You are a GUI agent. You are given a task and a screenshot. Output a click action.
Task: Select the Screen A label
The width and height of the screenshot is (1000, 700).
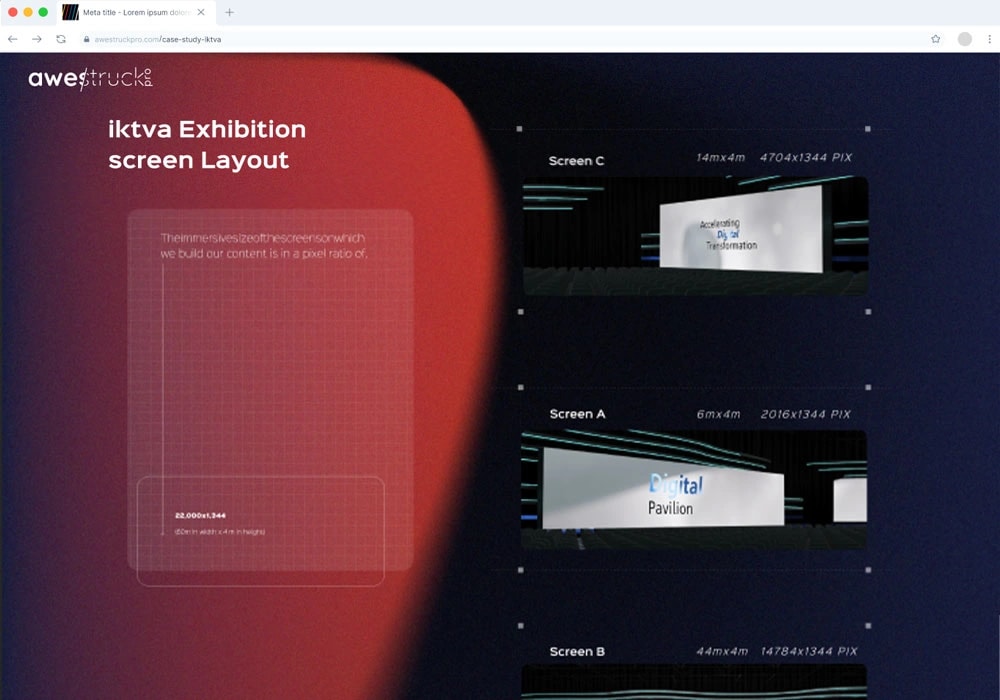577,414
